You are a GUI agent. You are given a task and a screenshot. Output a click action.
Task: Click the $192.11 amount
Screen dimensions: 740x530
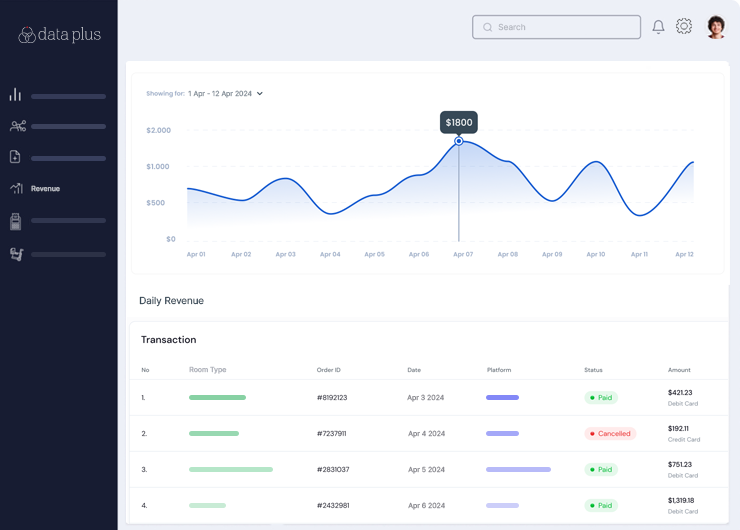point(678,429)
